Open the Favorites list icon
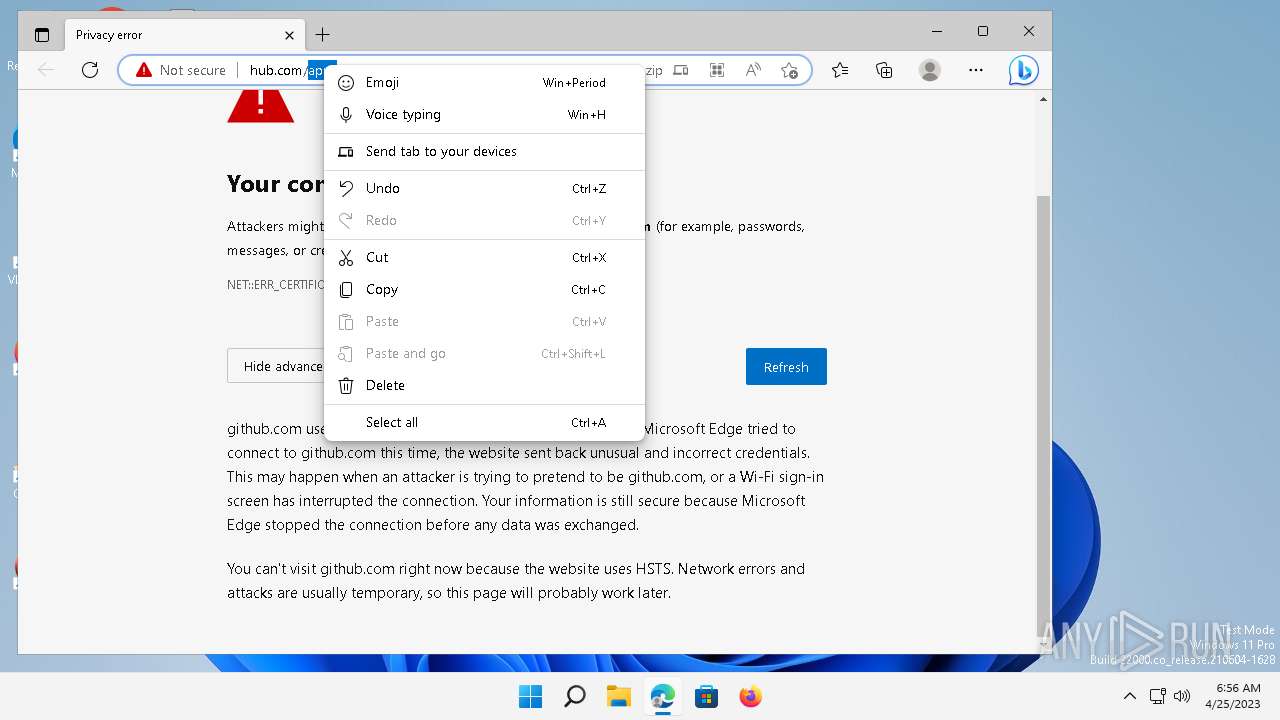Image resolution: width=1280 pixels, height=720 pixels. coord(840,70)
